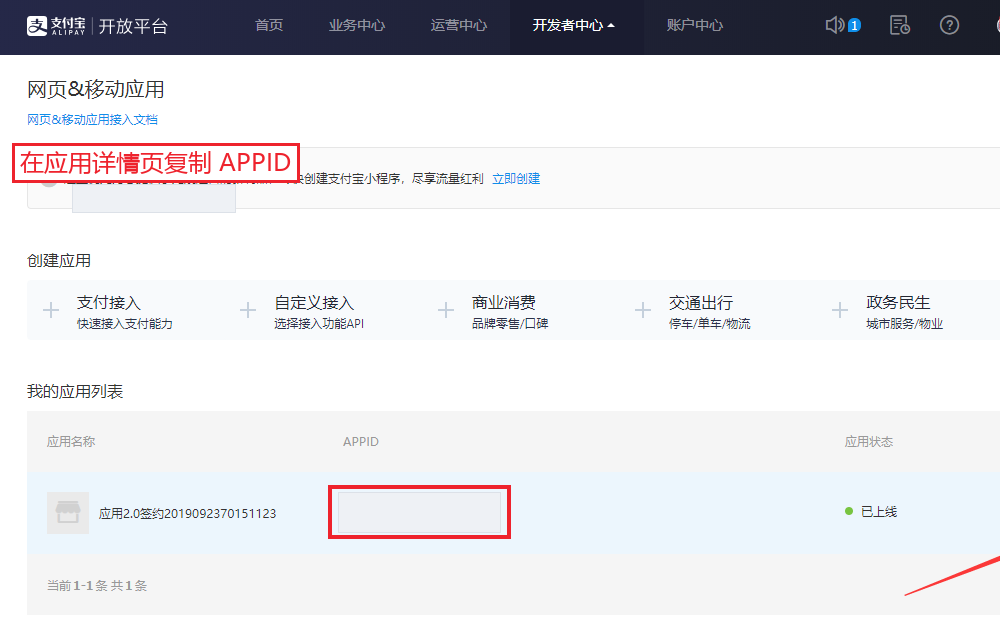Screen dimensions: 1000x625
Task: Click 城市服务/物业 description text
Action: coord(904,324)
